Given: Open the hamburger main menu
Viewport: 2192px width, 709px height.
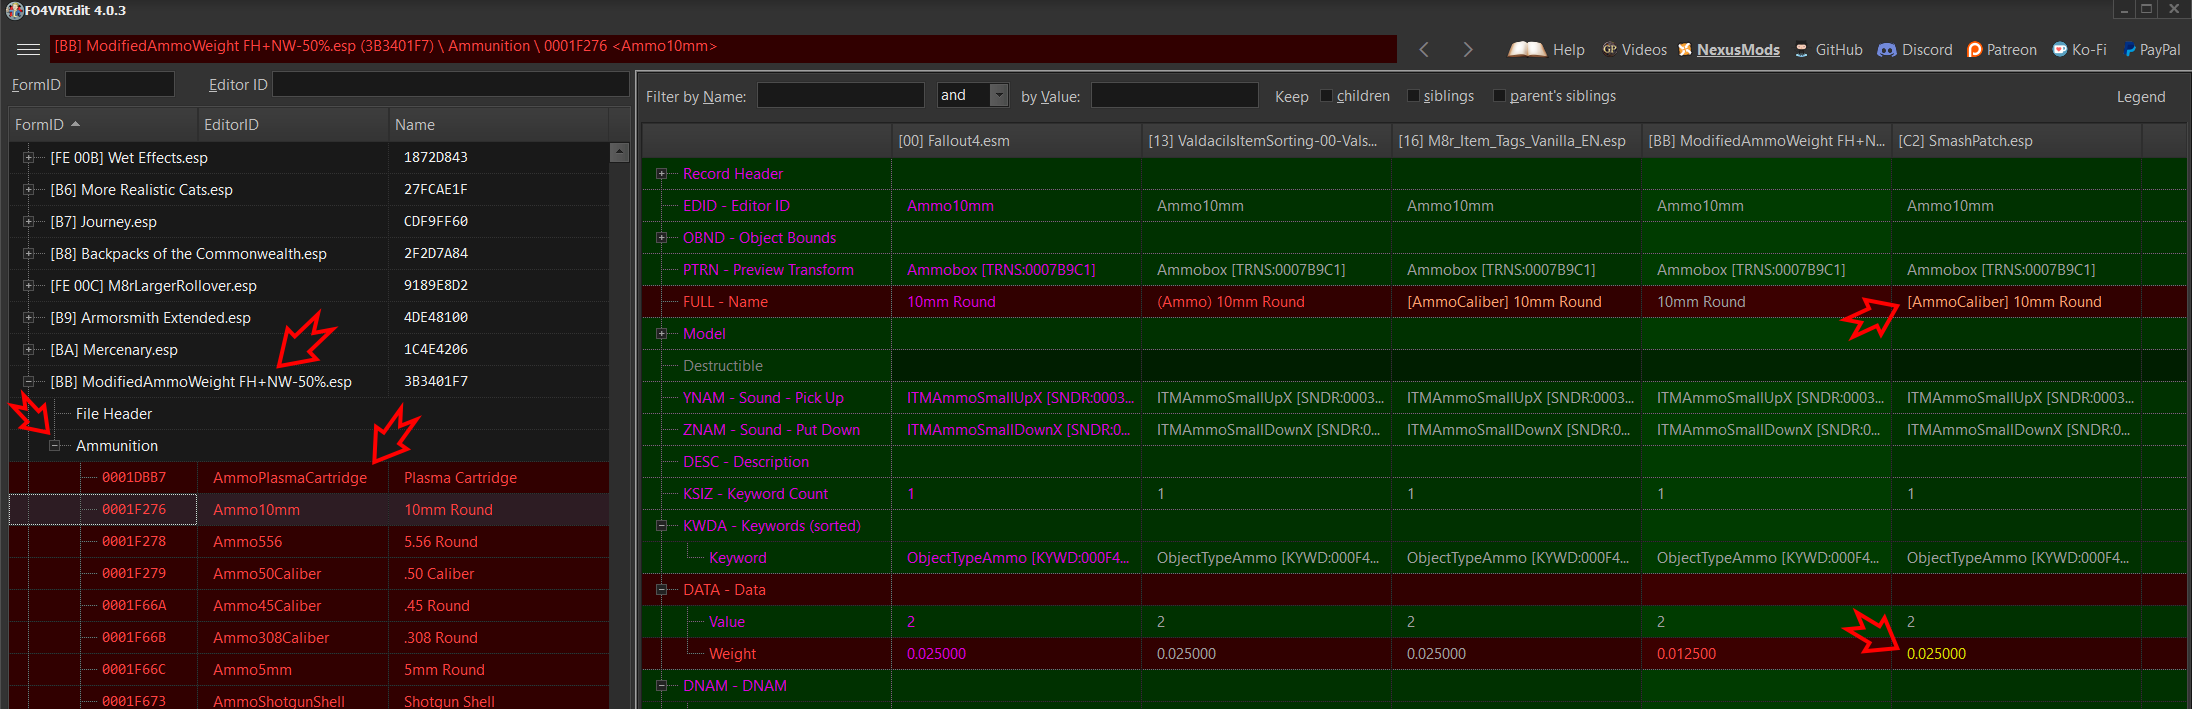Looking at the screenshot, I should point(28,49).
